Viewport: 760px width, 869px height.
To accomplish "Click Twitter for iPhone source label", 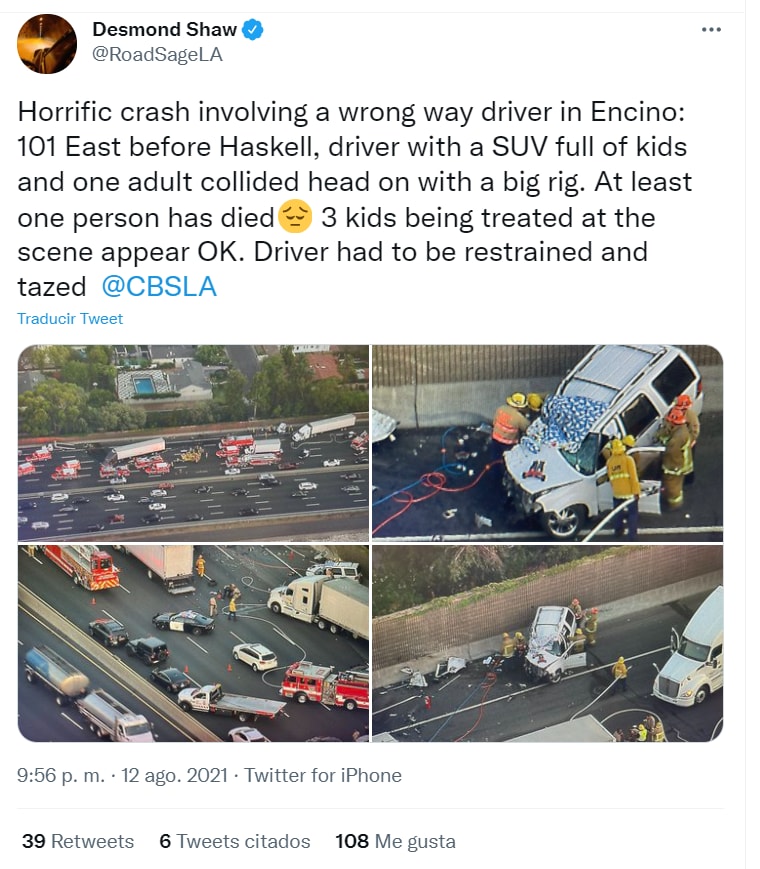I will pyautogui.click(x=323, y=775).
